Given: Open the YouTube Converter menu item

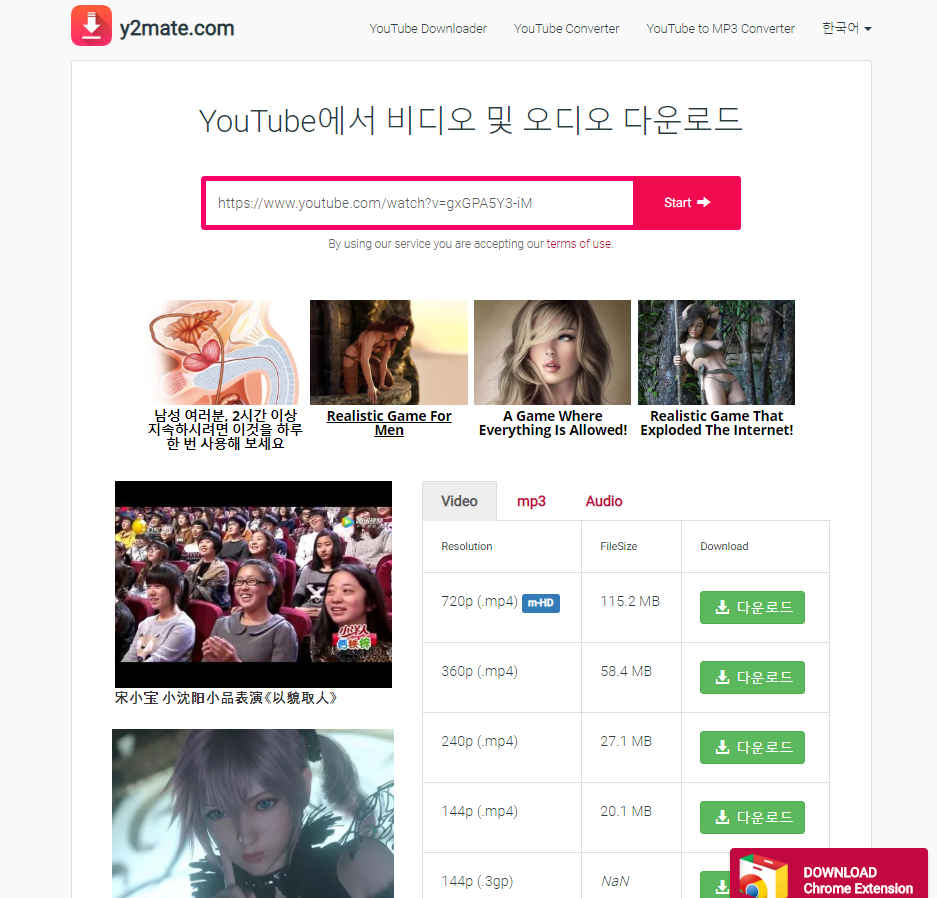Looking at the screenshot, I should pos(567,29).
